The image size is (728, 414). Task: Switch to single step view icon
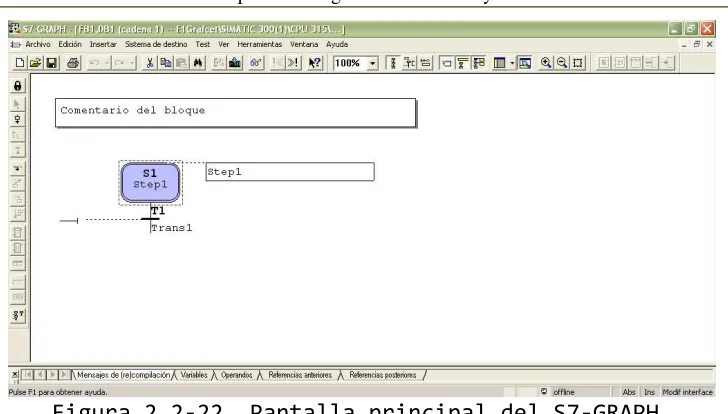point(409,63)
